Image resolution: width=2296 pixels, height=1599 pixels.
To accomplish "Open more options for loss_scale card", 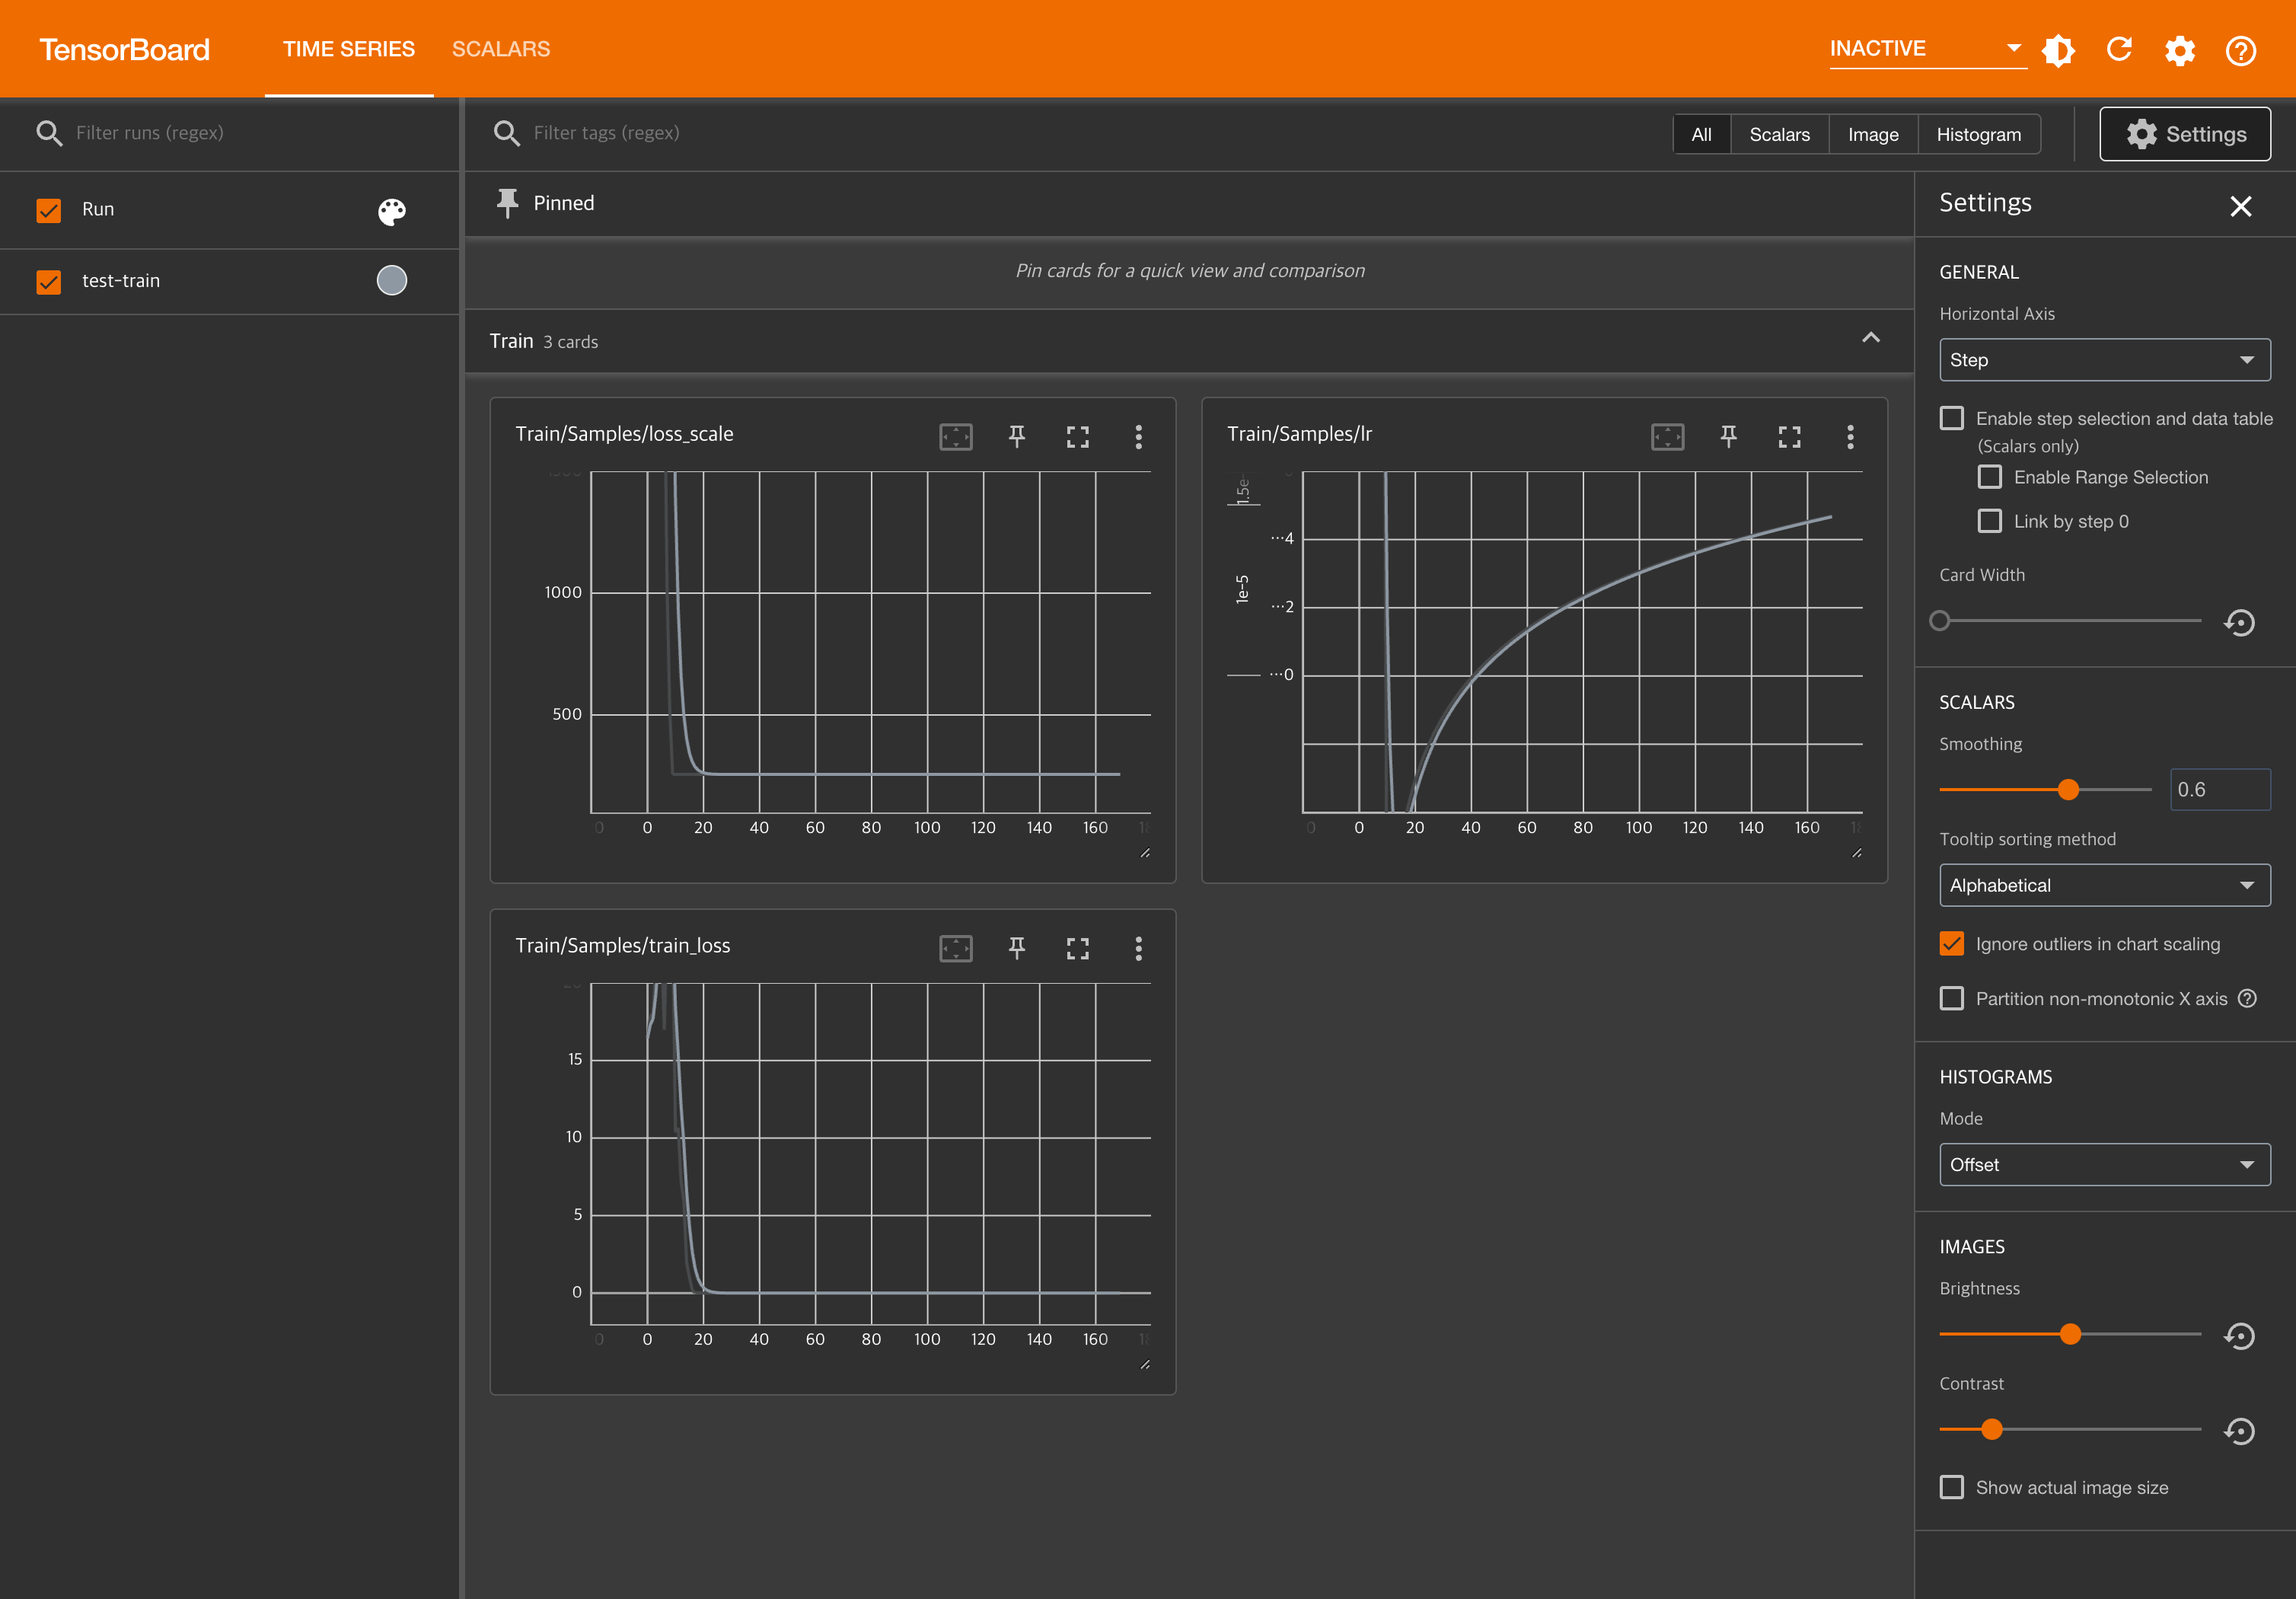I will coord(1138,436).
